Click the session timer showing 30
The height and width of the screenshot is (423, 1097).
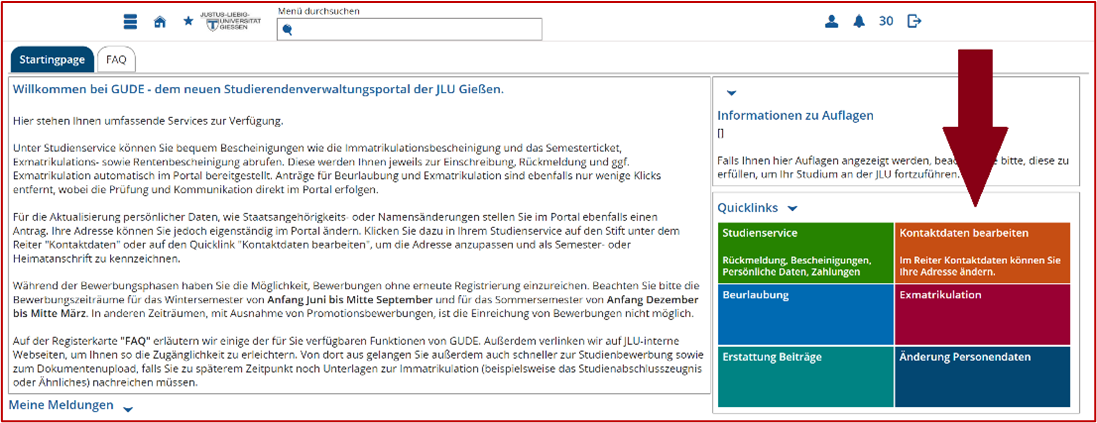(x=885, y=21)
